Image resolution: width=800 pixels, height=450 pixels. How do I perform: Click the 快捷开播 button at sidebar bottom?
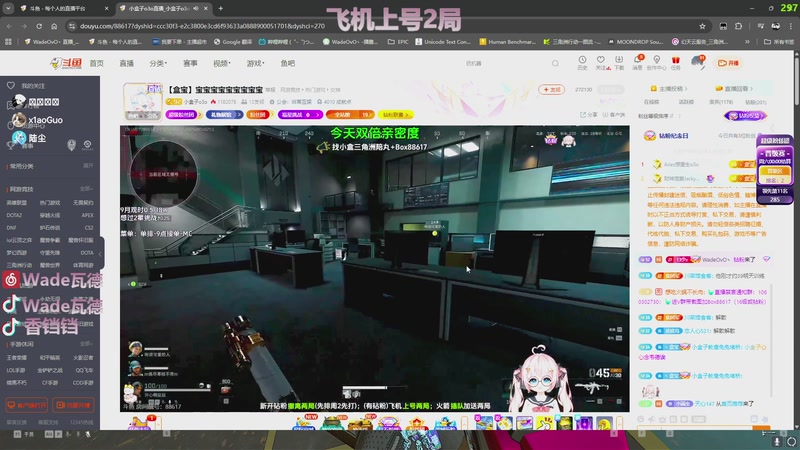pos(73,405)
